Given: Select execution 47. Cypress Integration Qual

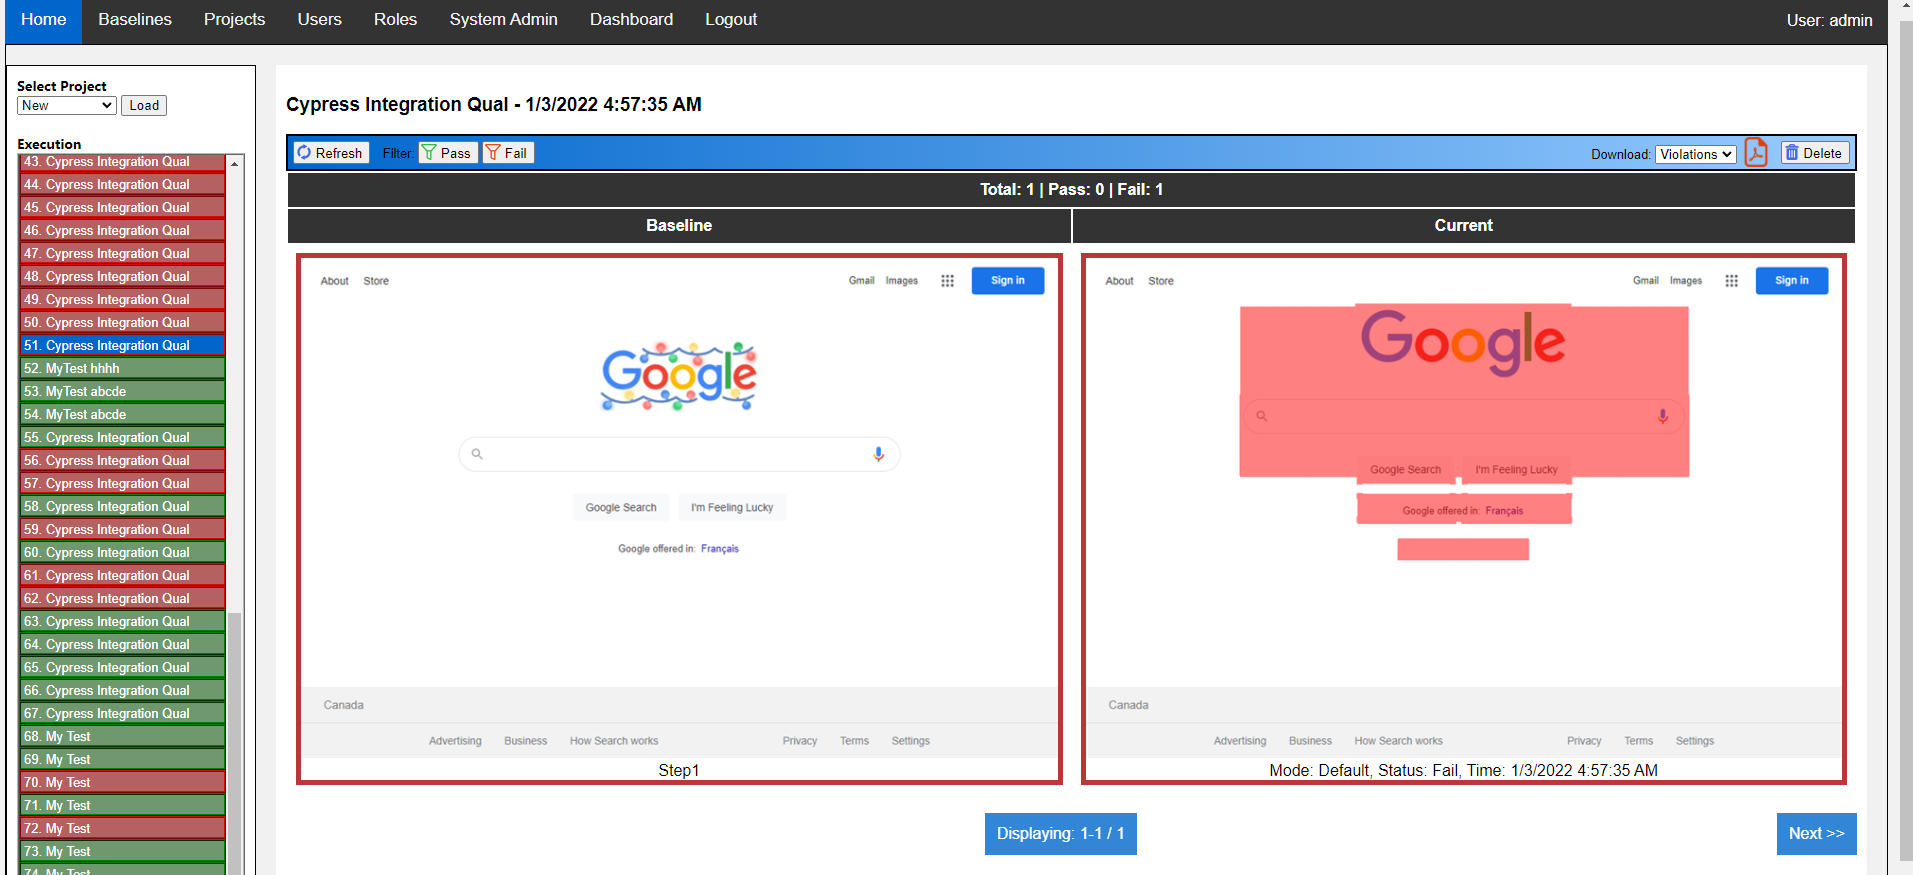Looking at the screenshot, I should [x=122, y=254].
